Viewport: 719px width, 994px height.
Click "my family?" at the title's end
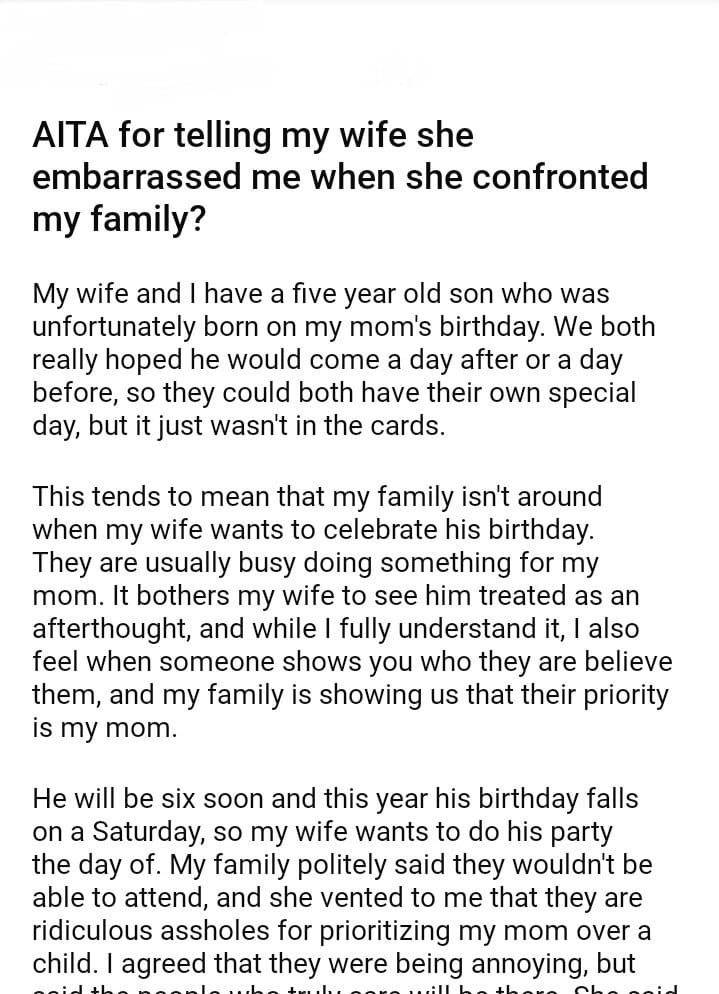[x=120, y=219]
